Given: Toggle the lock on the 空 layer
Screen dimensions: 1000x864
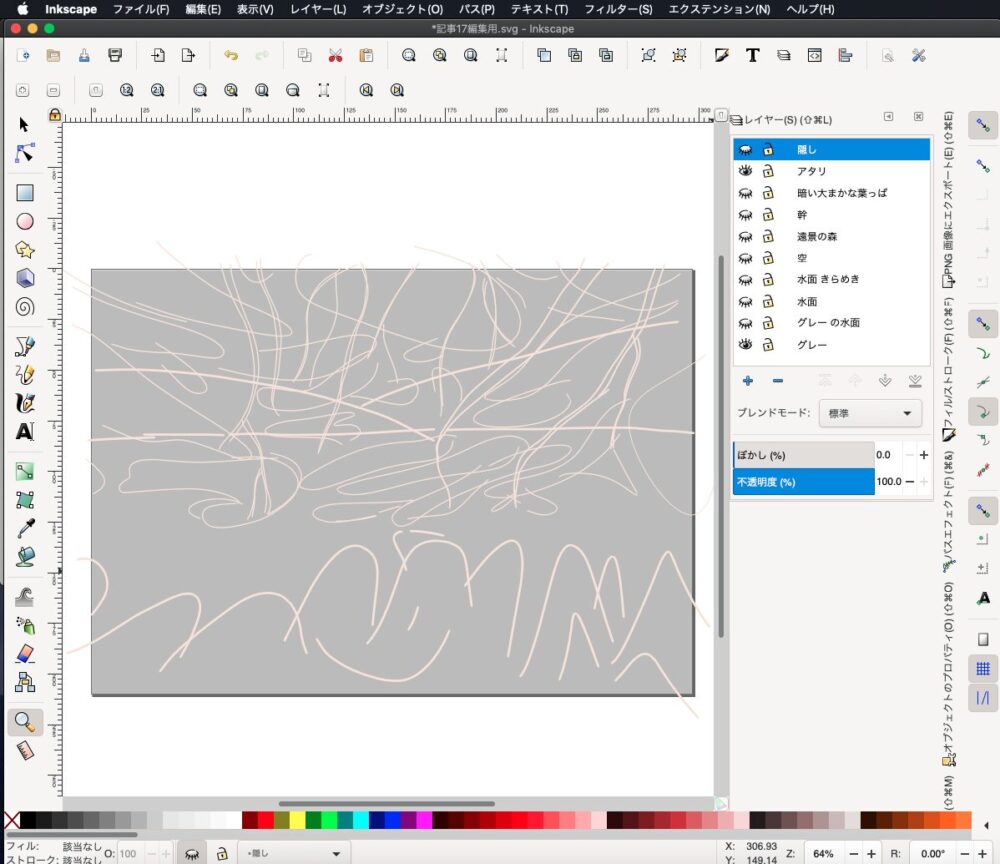Looking at the screenshot, I should click(x=768, y=258).
